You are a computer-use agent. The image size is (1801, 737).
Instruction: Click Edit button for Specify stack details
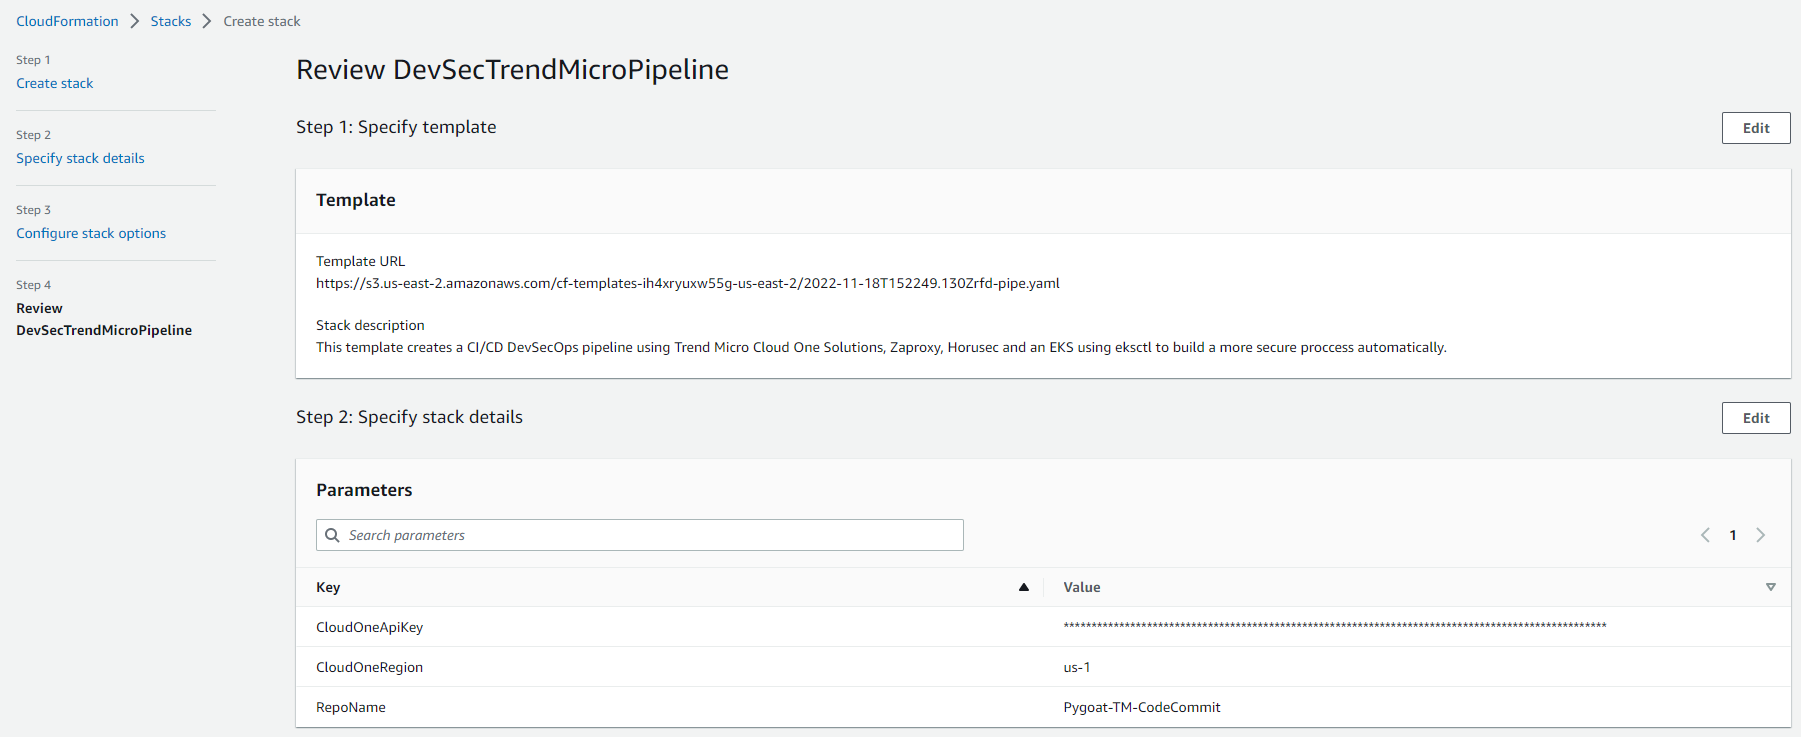(x=1756, y=418)
